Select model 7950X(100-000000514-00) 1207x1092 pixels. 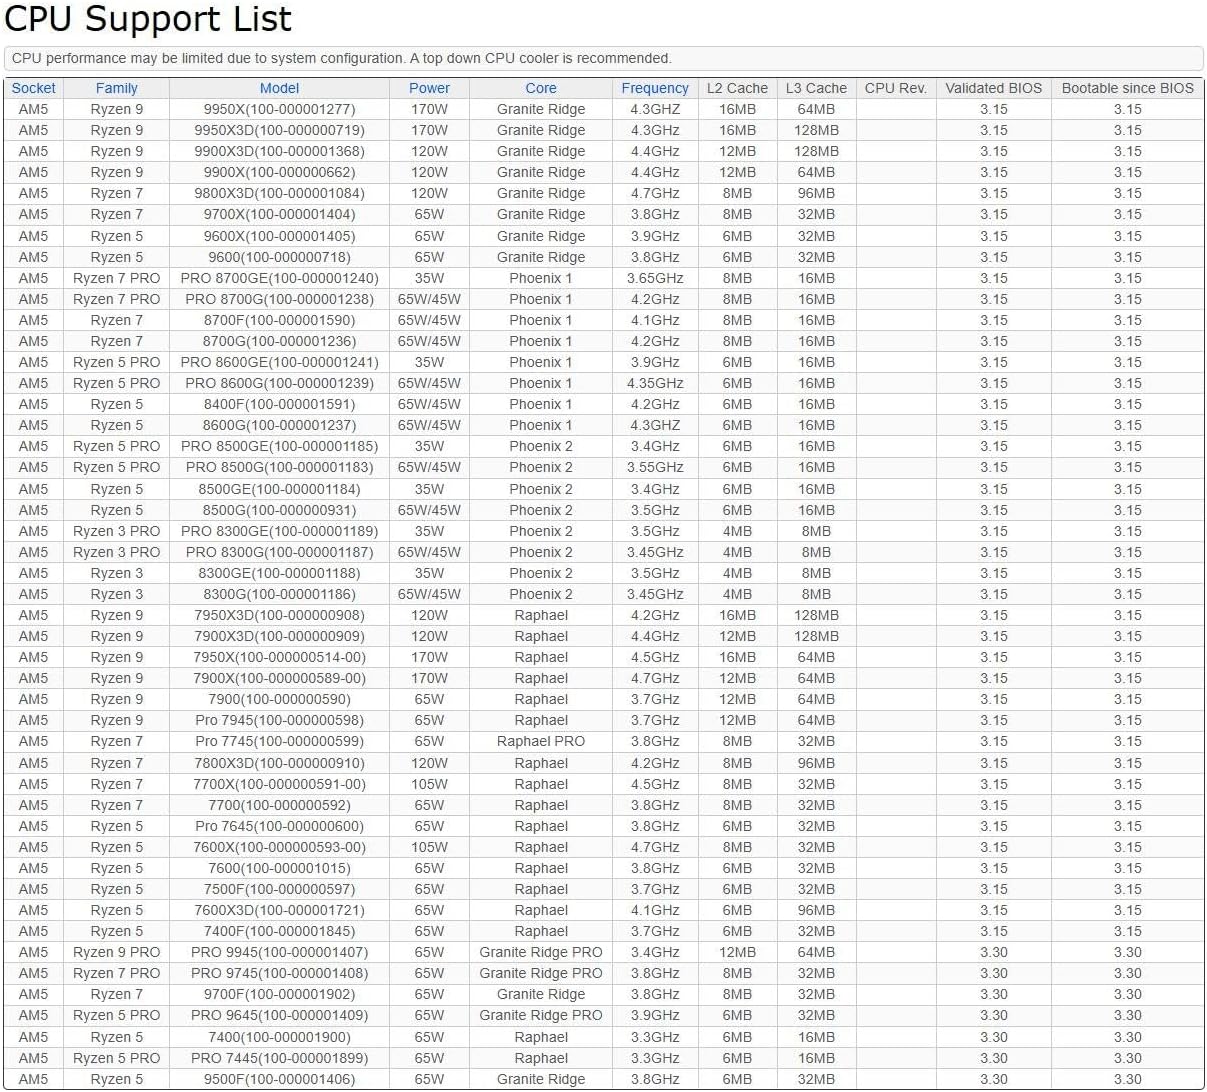pos(279,657)
